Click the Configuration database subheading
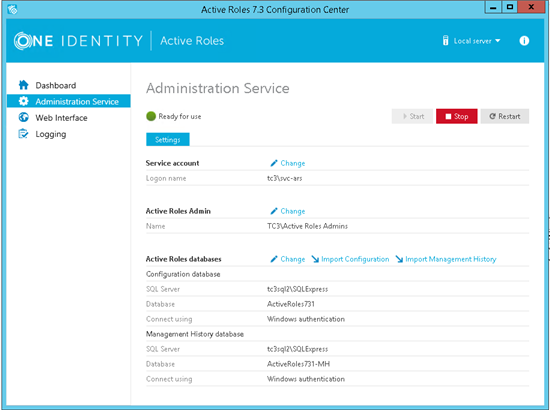The width and height of the screenshot is (550, 410). point(183,274)
